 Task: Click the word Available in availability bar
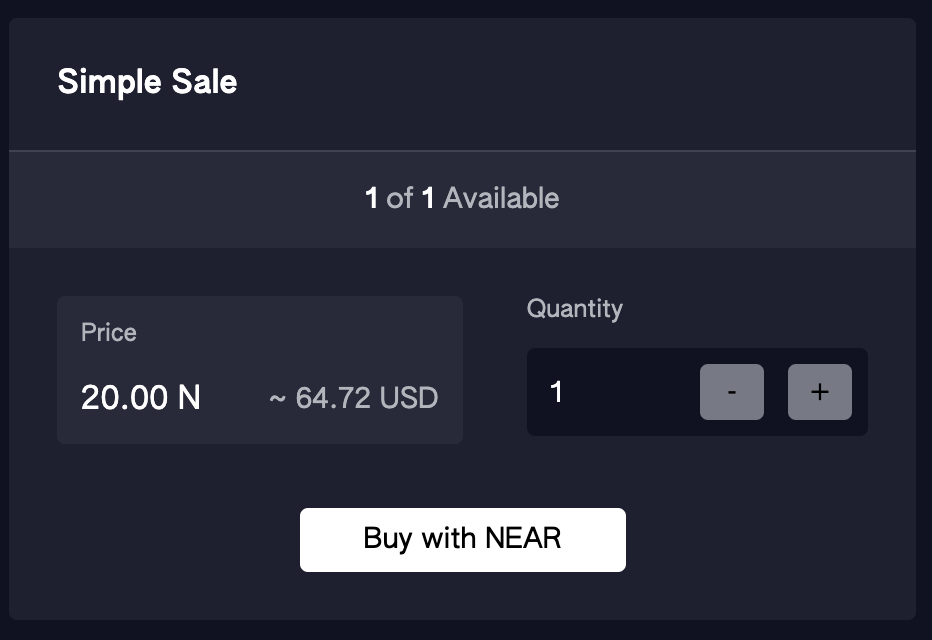click(x=501, y=198)
